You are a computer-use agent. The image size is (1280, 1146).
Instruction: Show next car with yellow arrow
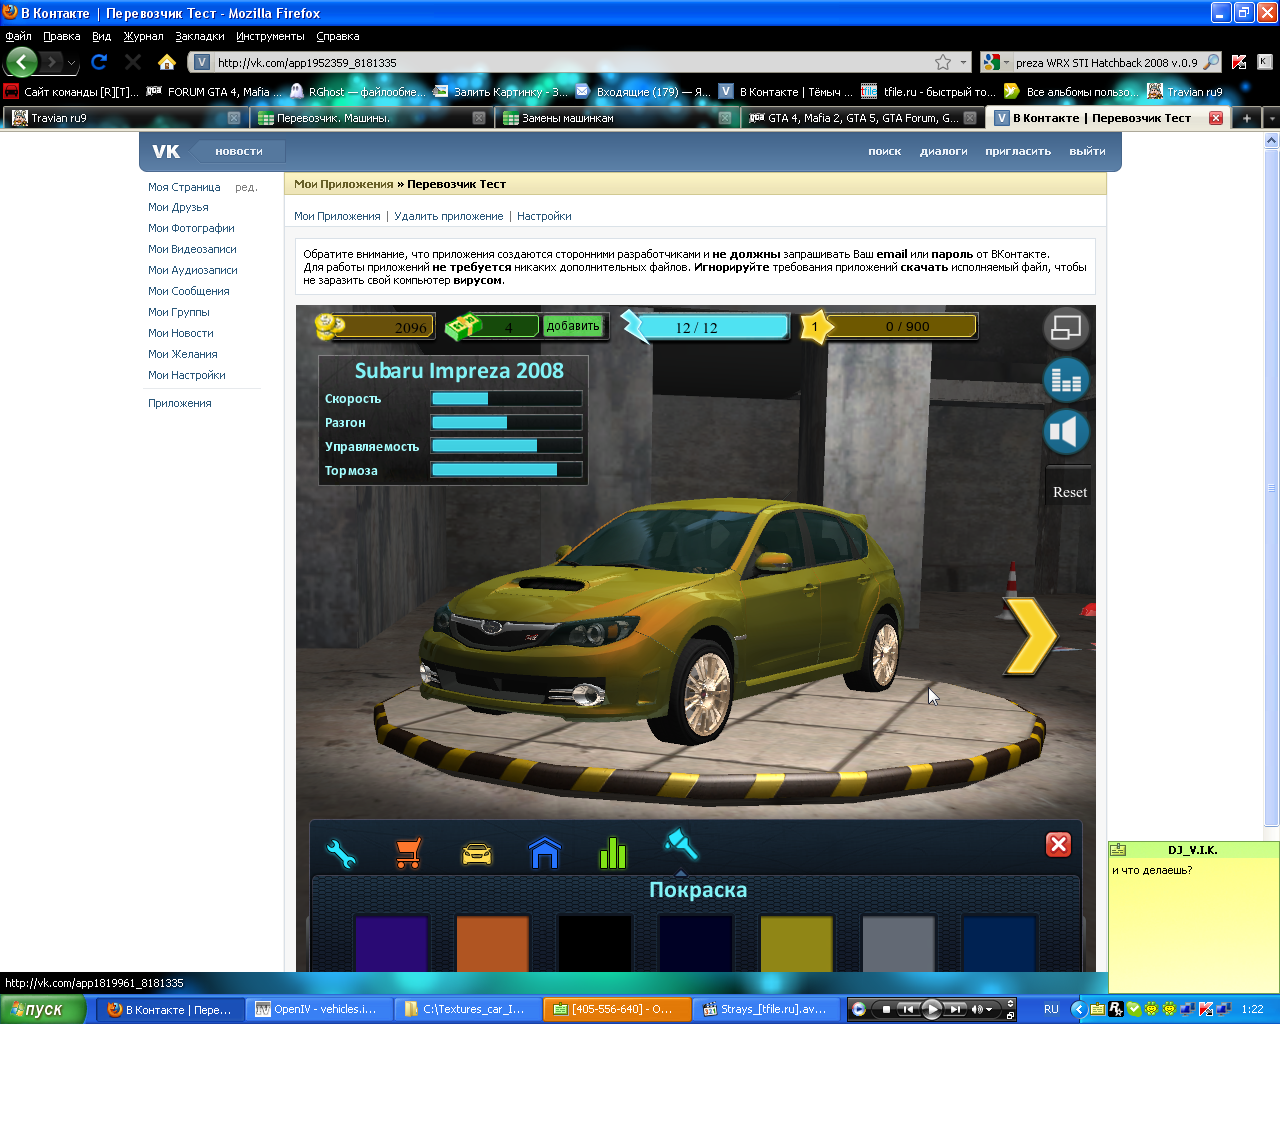tap(1032, 635)
